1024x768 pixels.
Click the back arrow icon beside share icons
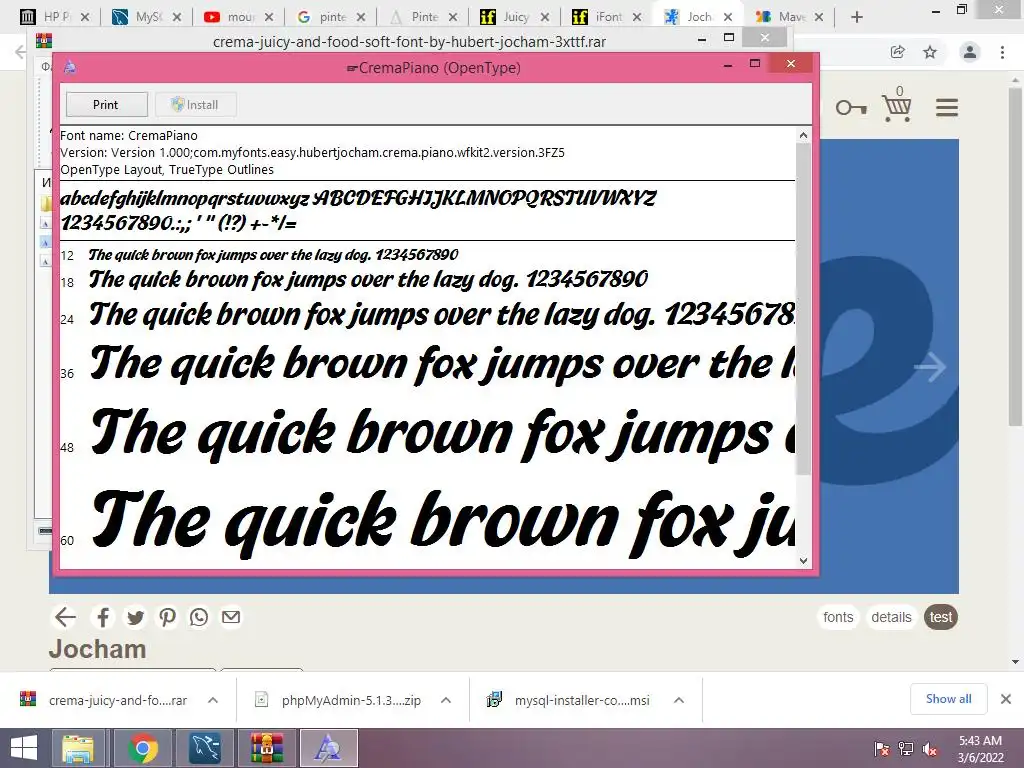pyautogui.click(x=65, y=617)
